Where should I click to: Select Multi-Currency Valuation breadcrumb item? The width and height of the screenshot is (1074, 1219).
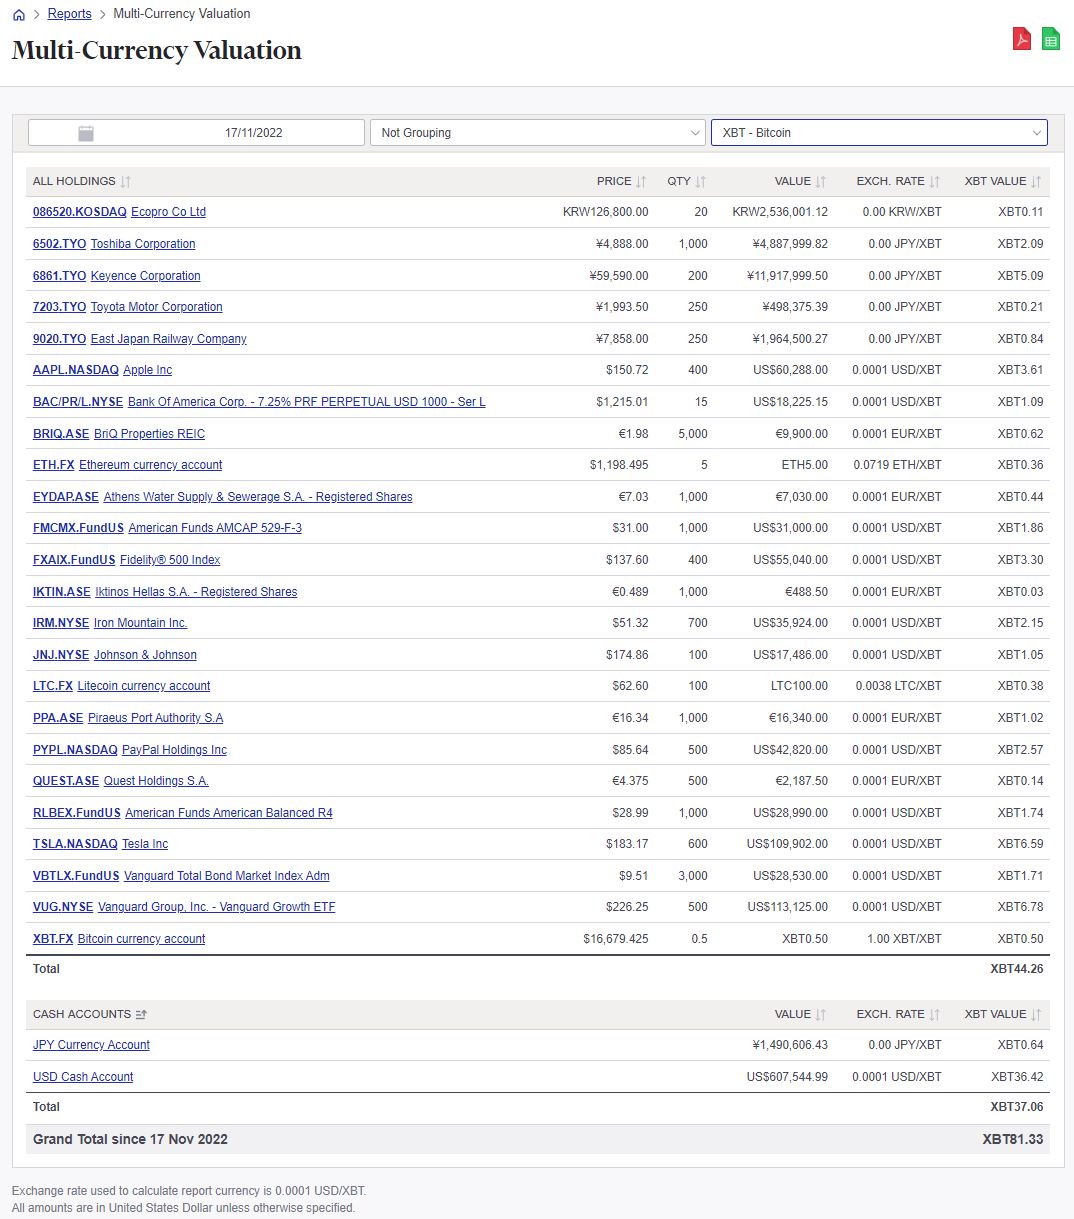181,13
